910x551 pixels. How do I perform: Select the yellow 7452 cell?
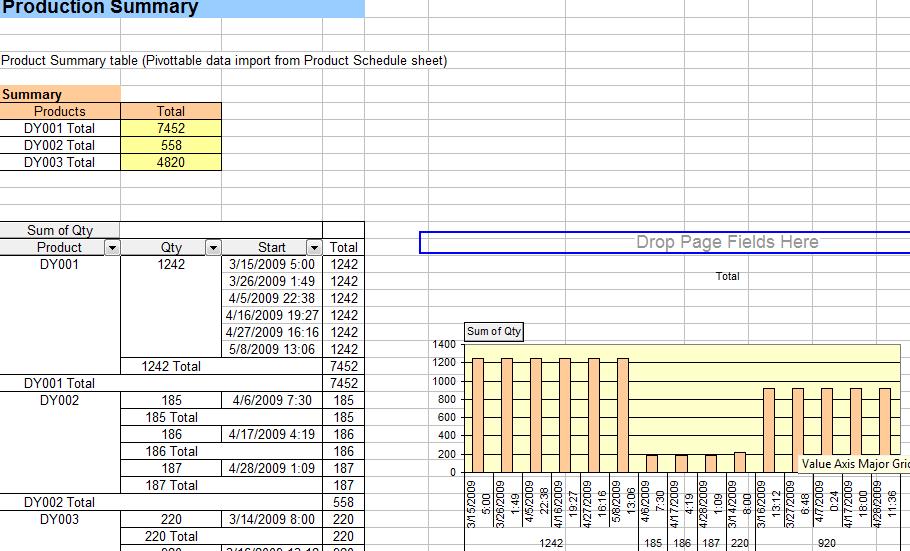click(171, 128)
